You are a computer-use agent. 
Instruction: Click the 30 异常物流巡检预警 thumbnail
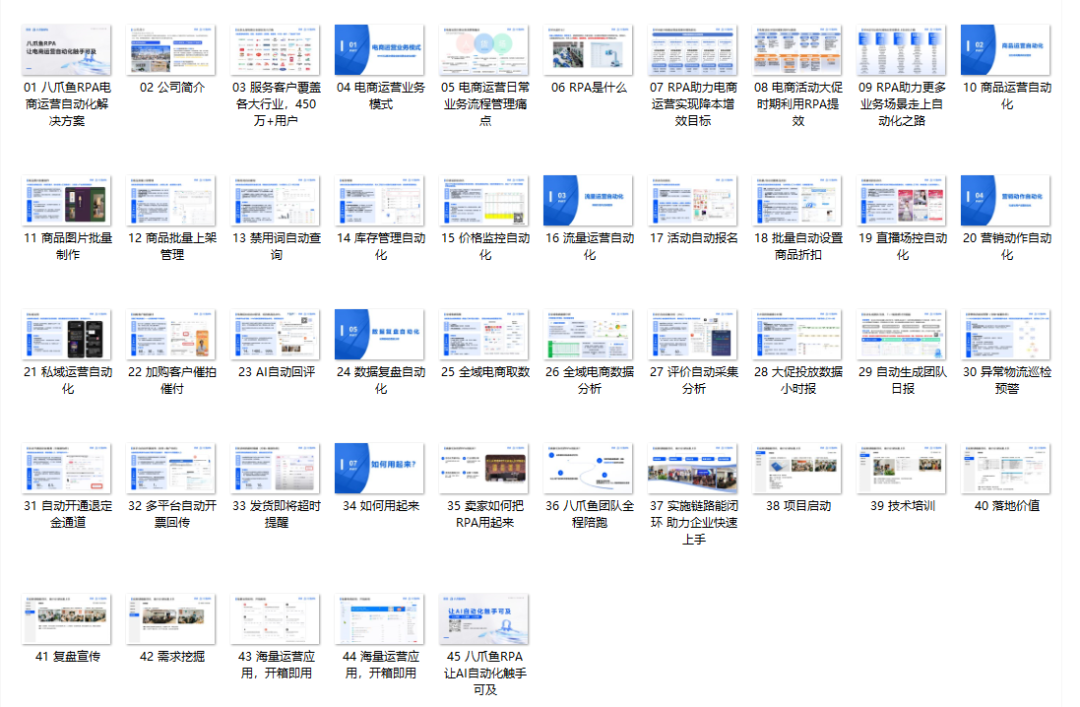[x=1006, y=334]
